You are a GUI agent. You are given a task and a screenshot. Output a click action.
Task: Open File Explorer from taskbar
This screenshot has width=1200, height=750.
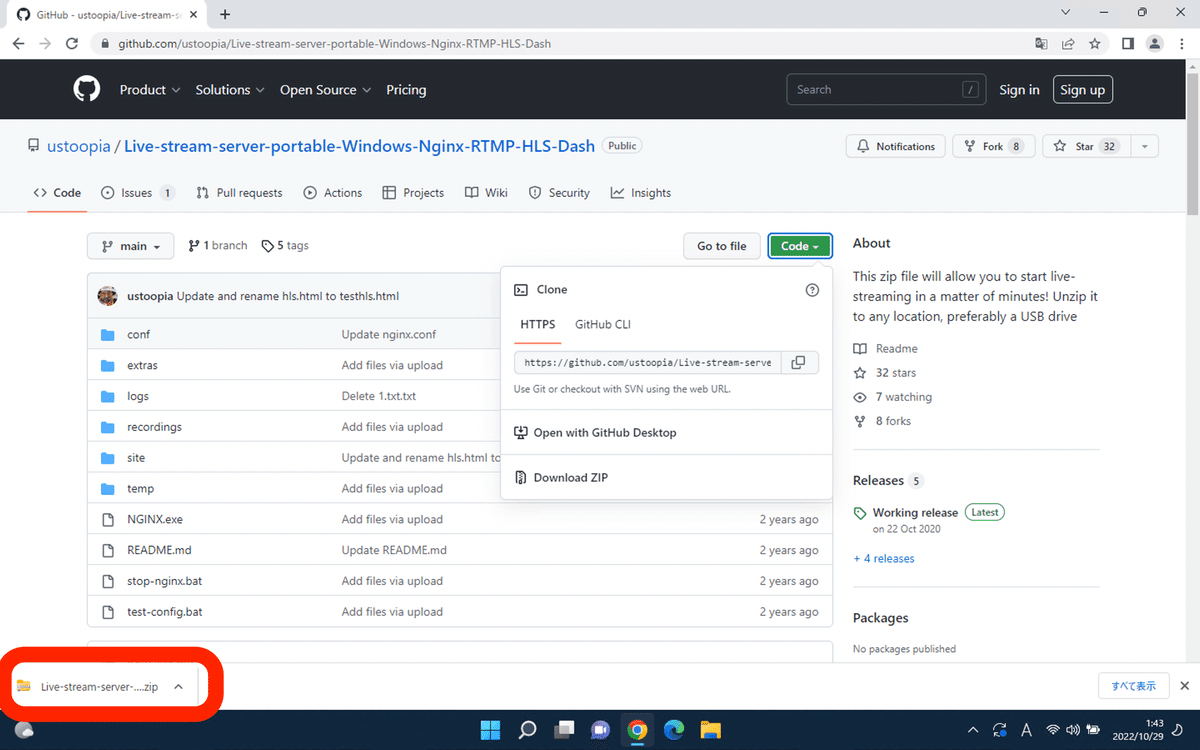(710, 730)
